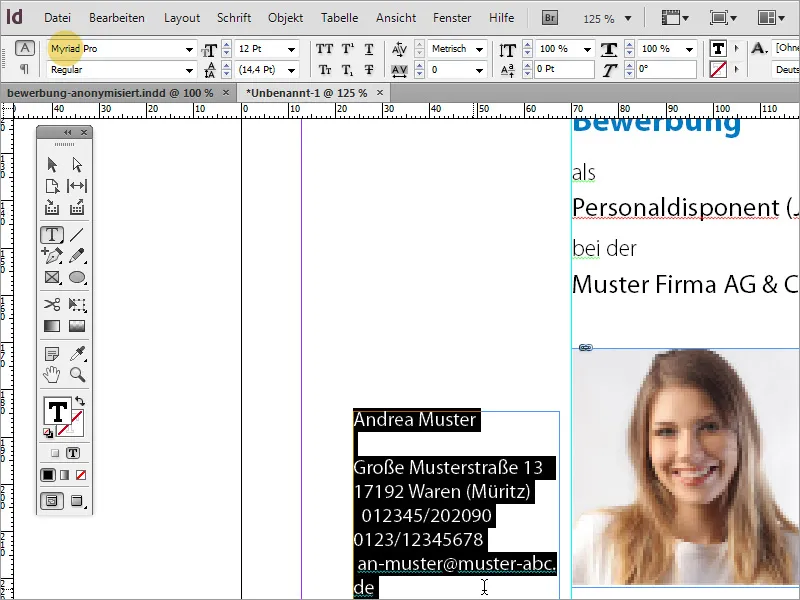The width and height of the screenshot is (800, 600).
Task: Click the Preview view mode button
Action: pyautogui.click(x=77, y=501)
